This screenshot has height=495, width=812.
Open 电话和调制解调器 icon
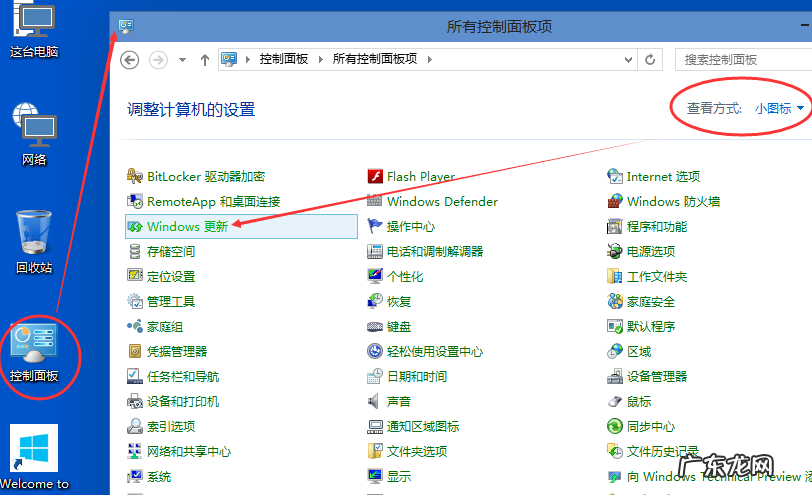(x=375, y=252)
